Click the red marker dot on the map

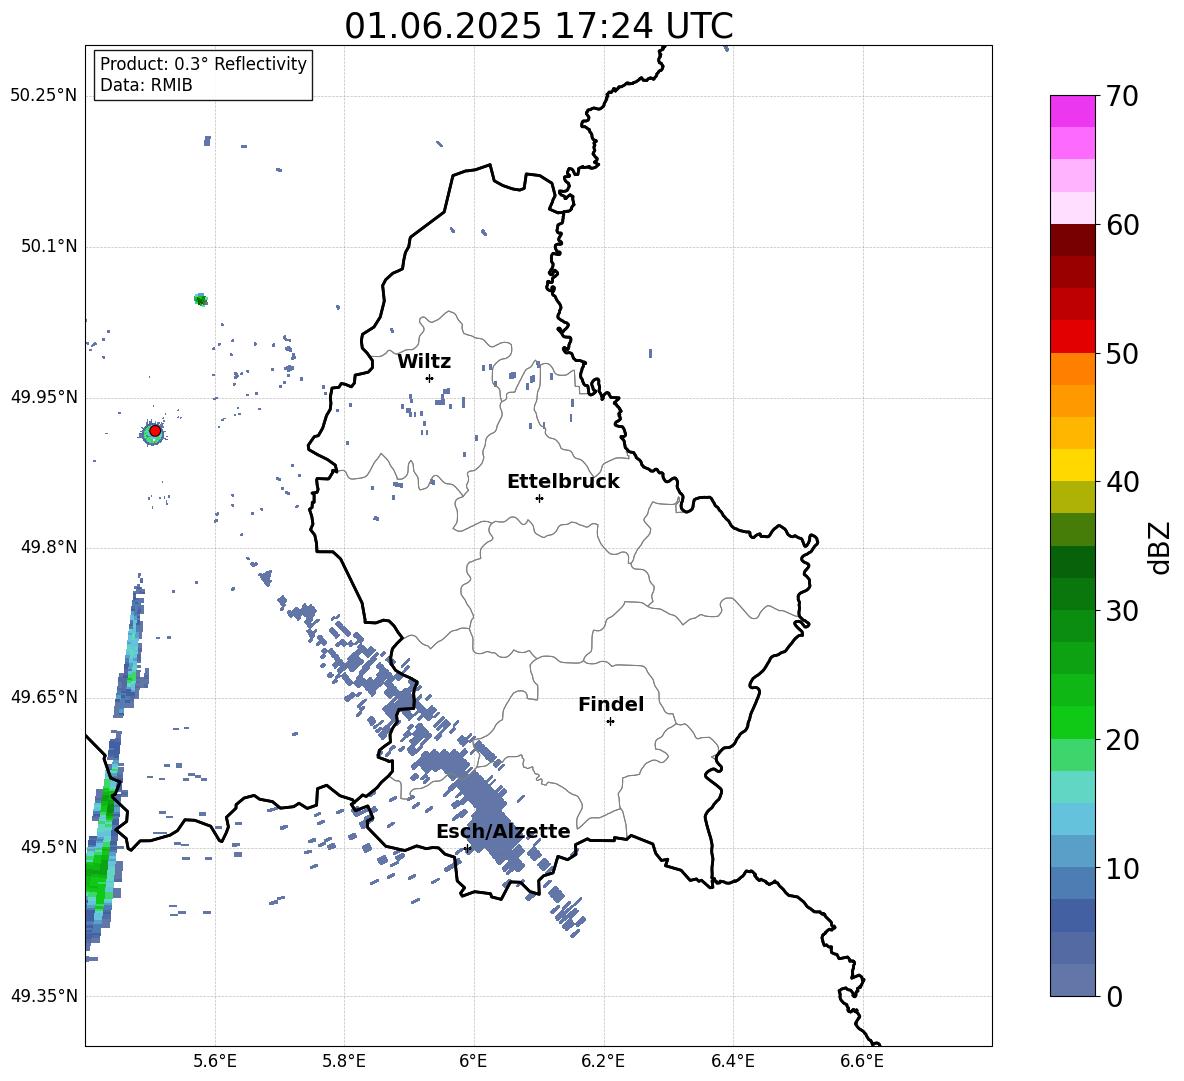155,431
